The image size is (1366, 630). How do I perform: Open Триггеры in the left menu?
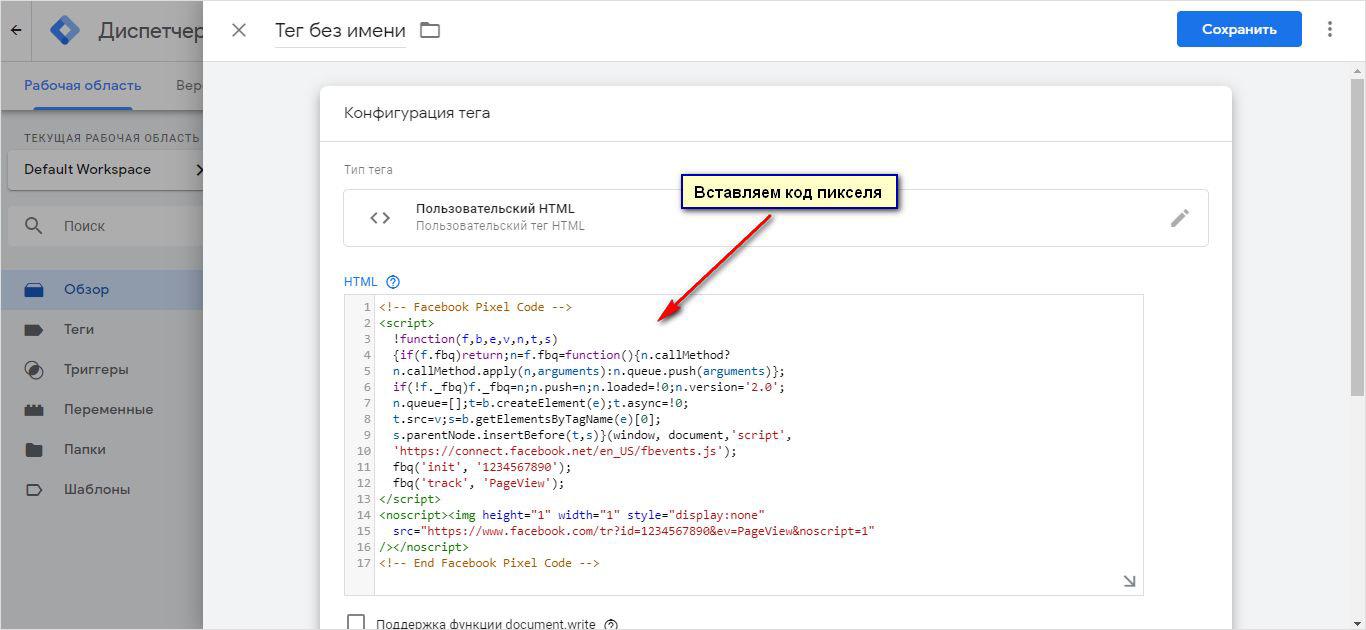(96, 369)
